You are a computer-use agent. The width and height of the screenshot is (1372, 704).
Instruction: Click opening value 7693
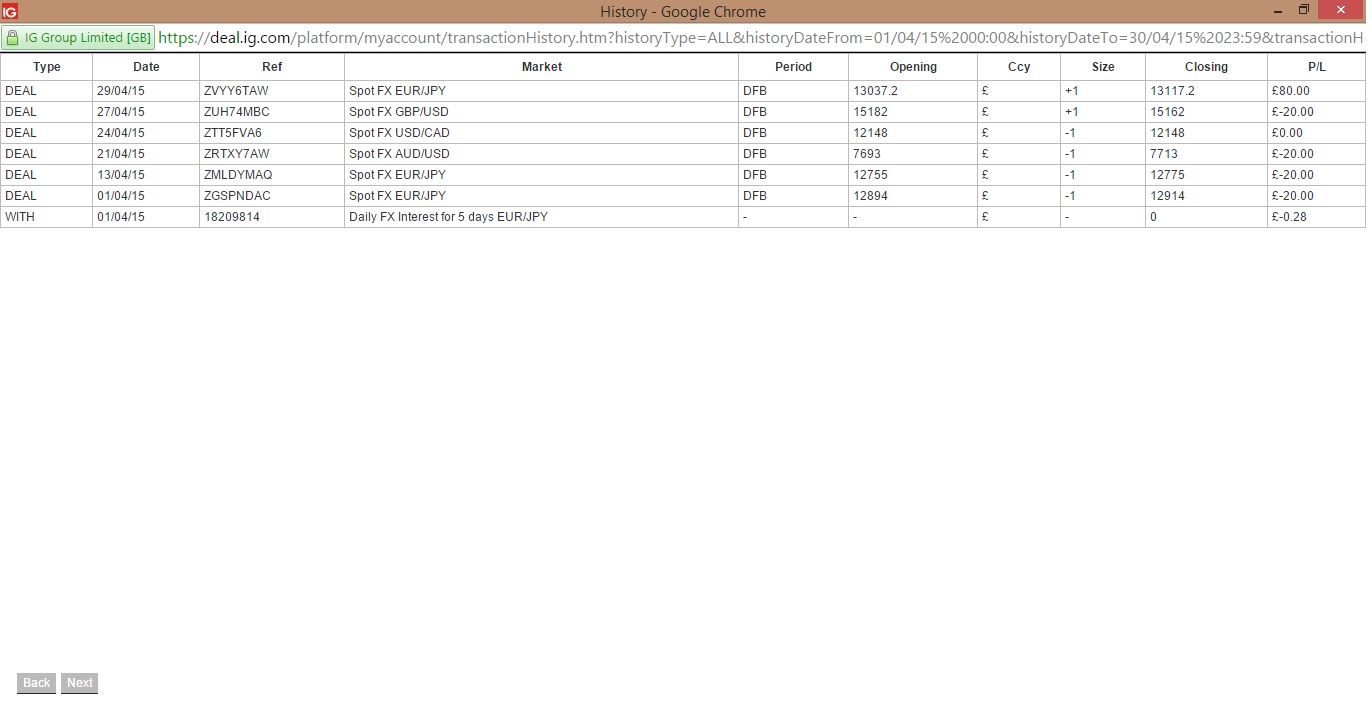[867, 154]
